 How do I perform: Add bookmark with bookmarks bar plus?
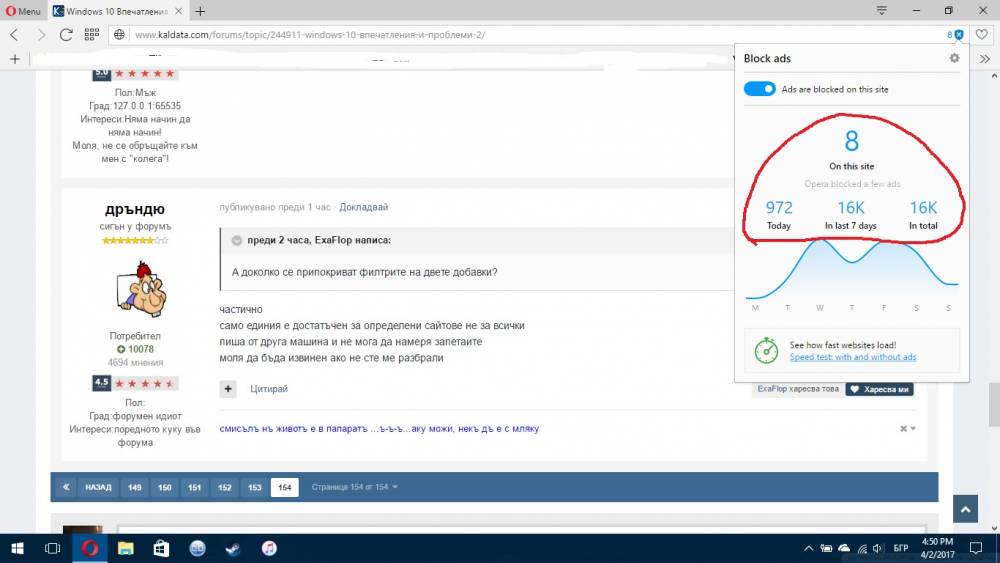pyautogui.click(x=15, y=59)
